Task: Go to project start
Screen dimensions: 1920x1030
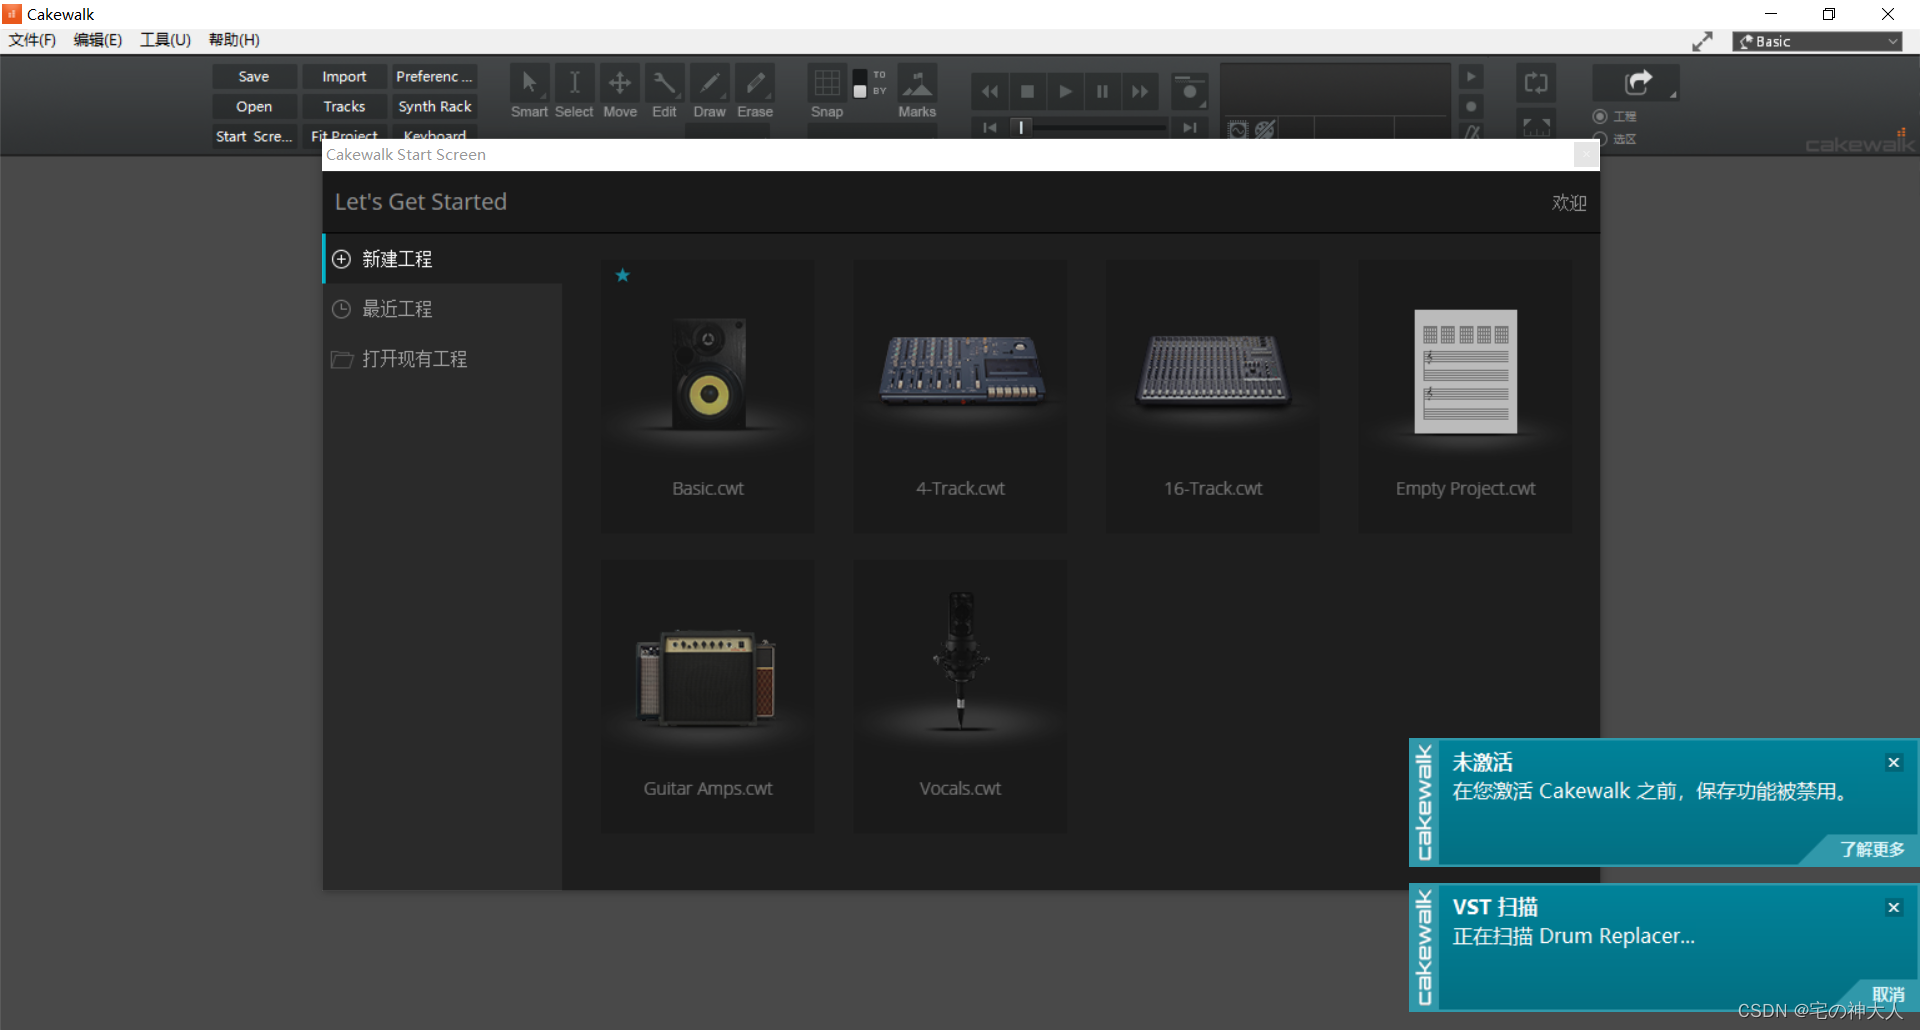Action: coord(990,128)
